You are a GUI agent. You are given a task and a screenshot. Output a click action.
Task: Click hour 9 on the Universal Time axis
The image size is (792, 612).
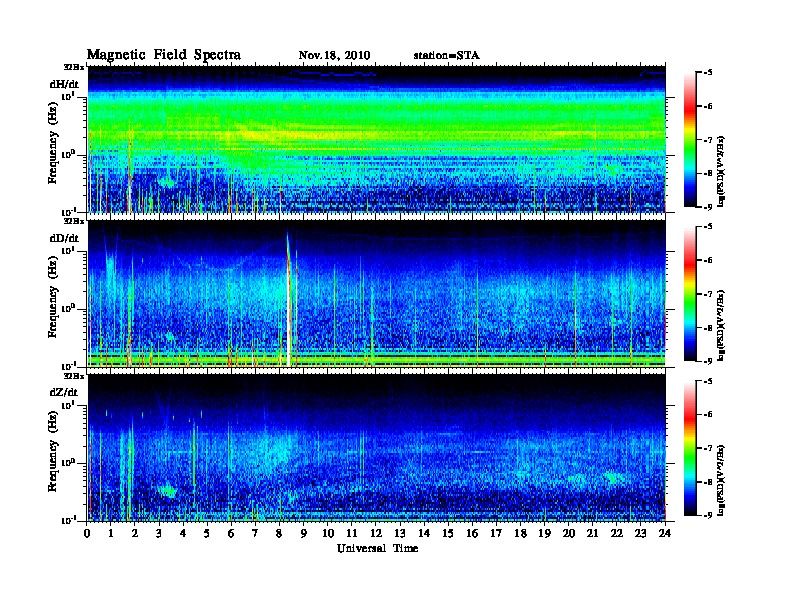point(304,533)
